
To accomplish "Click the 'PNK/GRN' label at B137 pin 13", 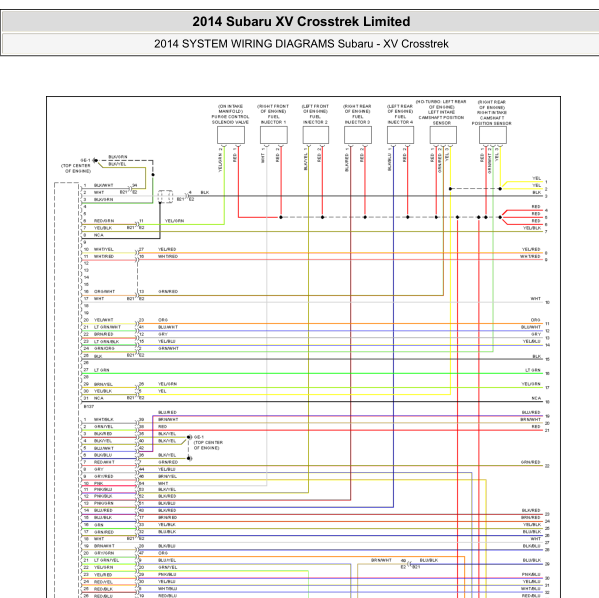I will (x=104, y=503).
